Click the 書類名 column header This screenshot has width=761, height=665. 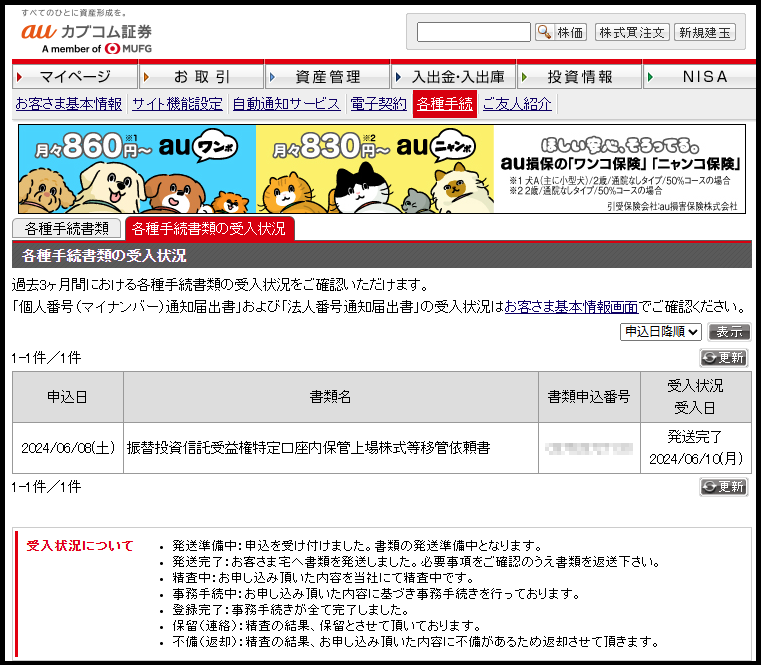click(x=331, y=397)
